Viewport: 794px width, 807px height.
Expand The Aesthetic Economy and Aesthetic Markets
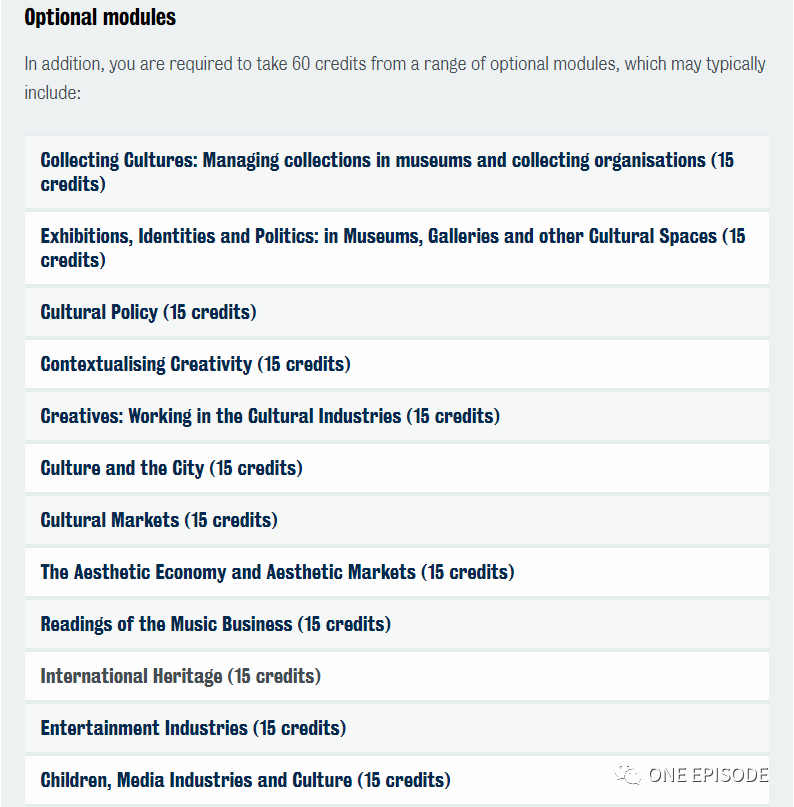(x=396, y=572)
